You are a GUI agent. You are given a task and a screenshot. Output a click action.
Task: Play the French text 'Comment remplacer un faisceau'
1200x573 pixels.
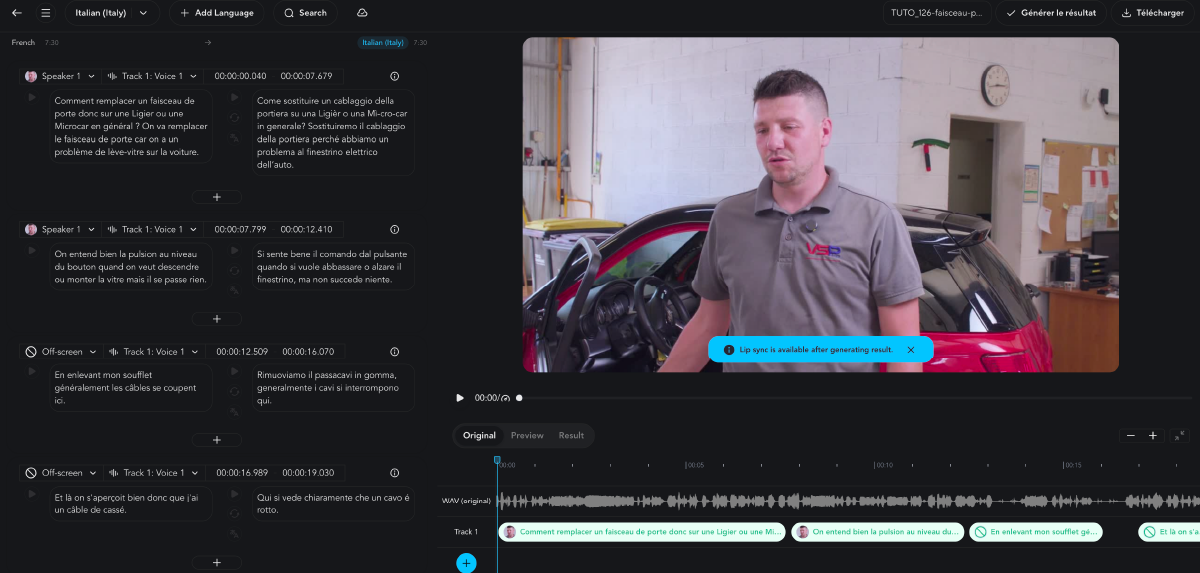(x=32, y=98)
